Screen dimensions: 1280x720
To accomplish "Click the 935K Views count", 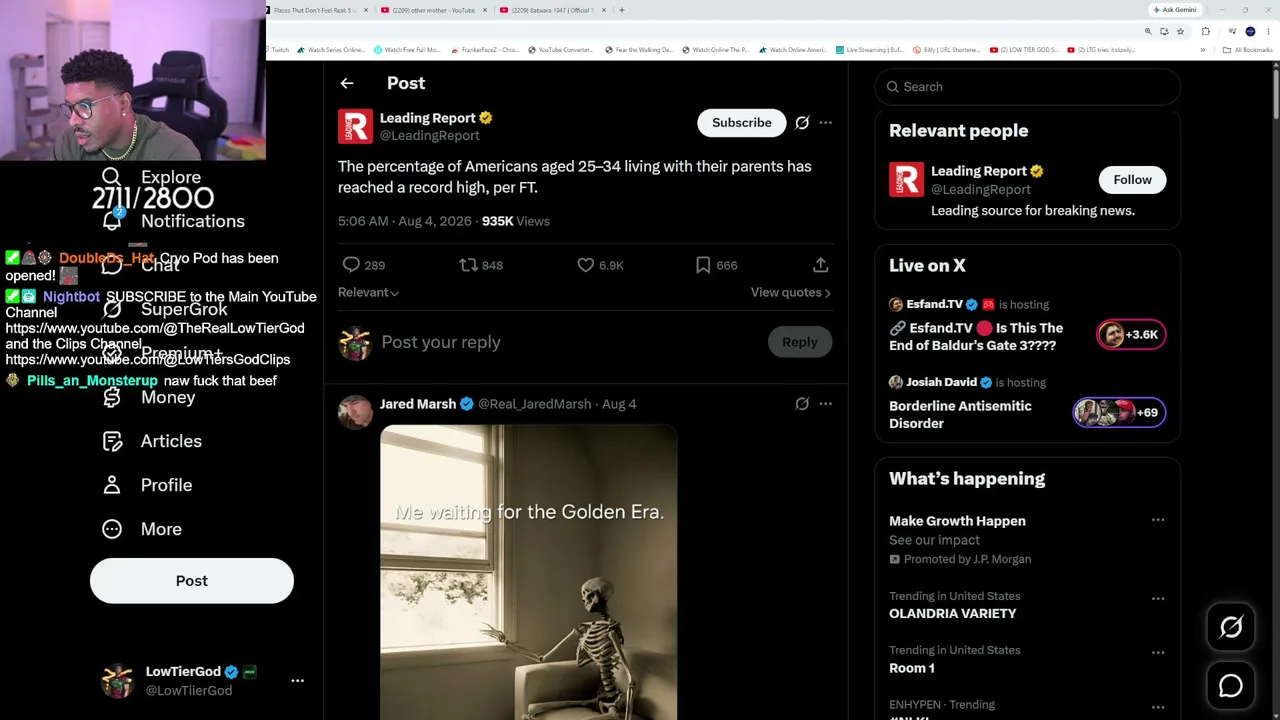I will (x=516, y=221).
